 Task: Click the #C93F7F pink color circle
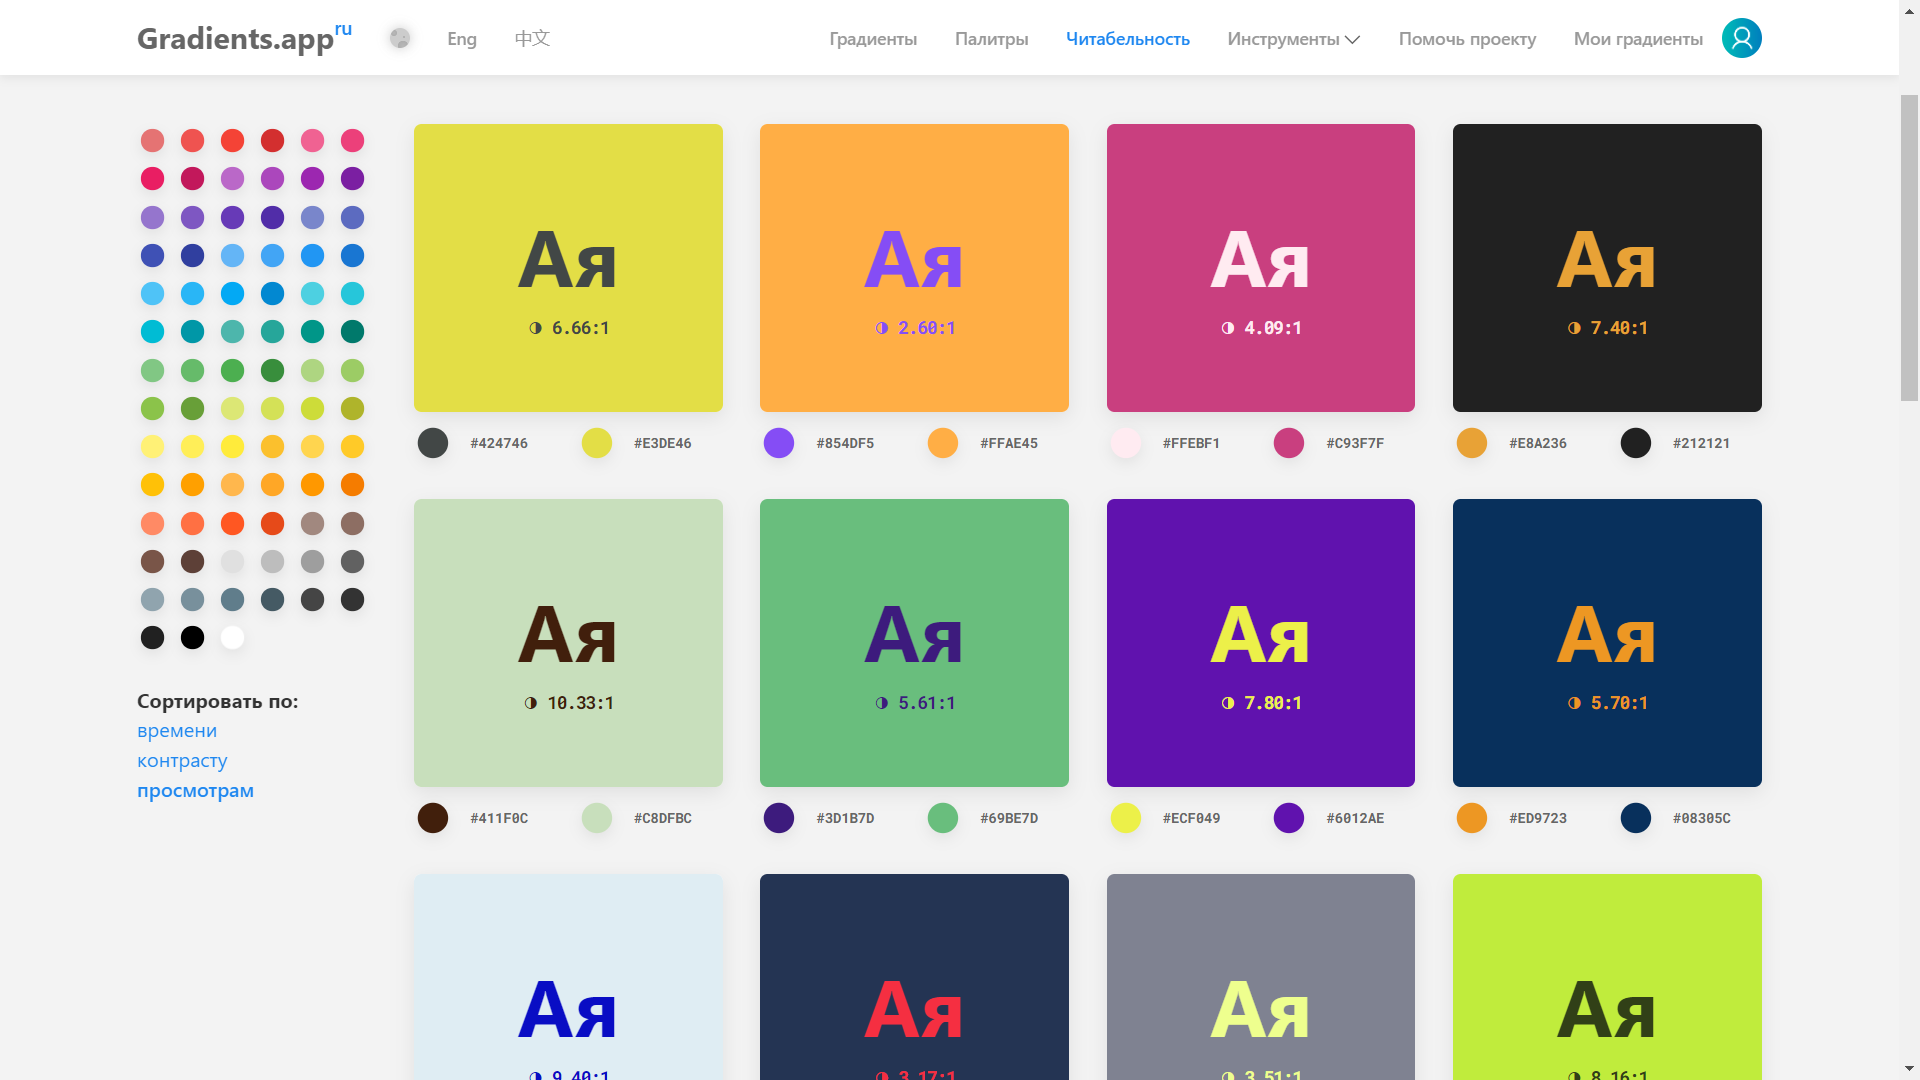[1289, 443]
